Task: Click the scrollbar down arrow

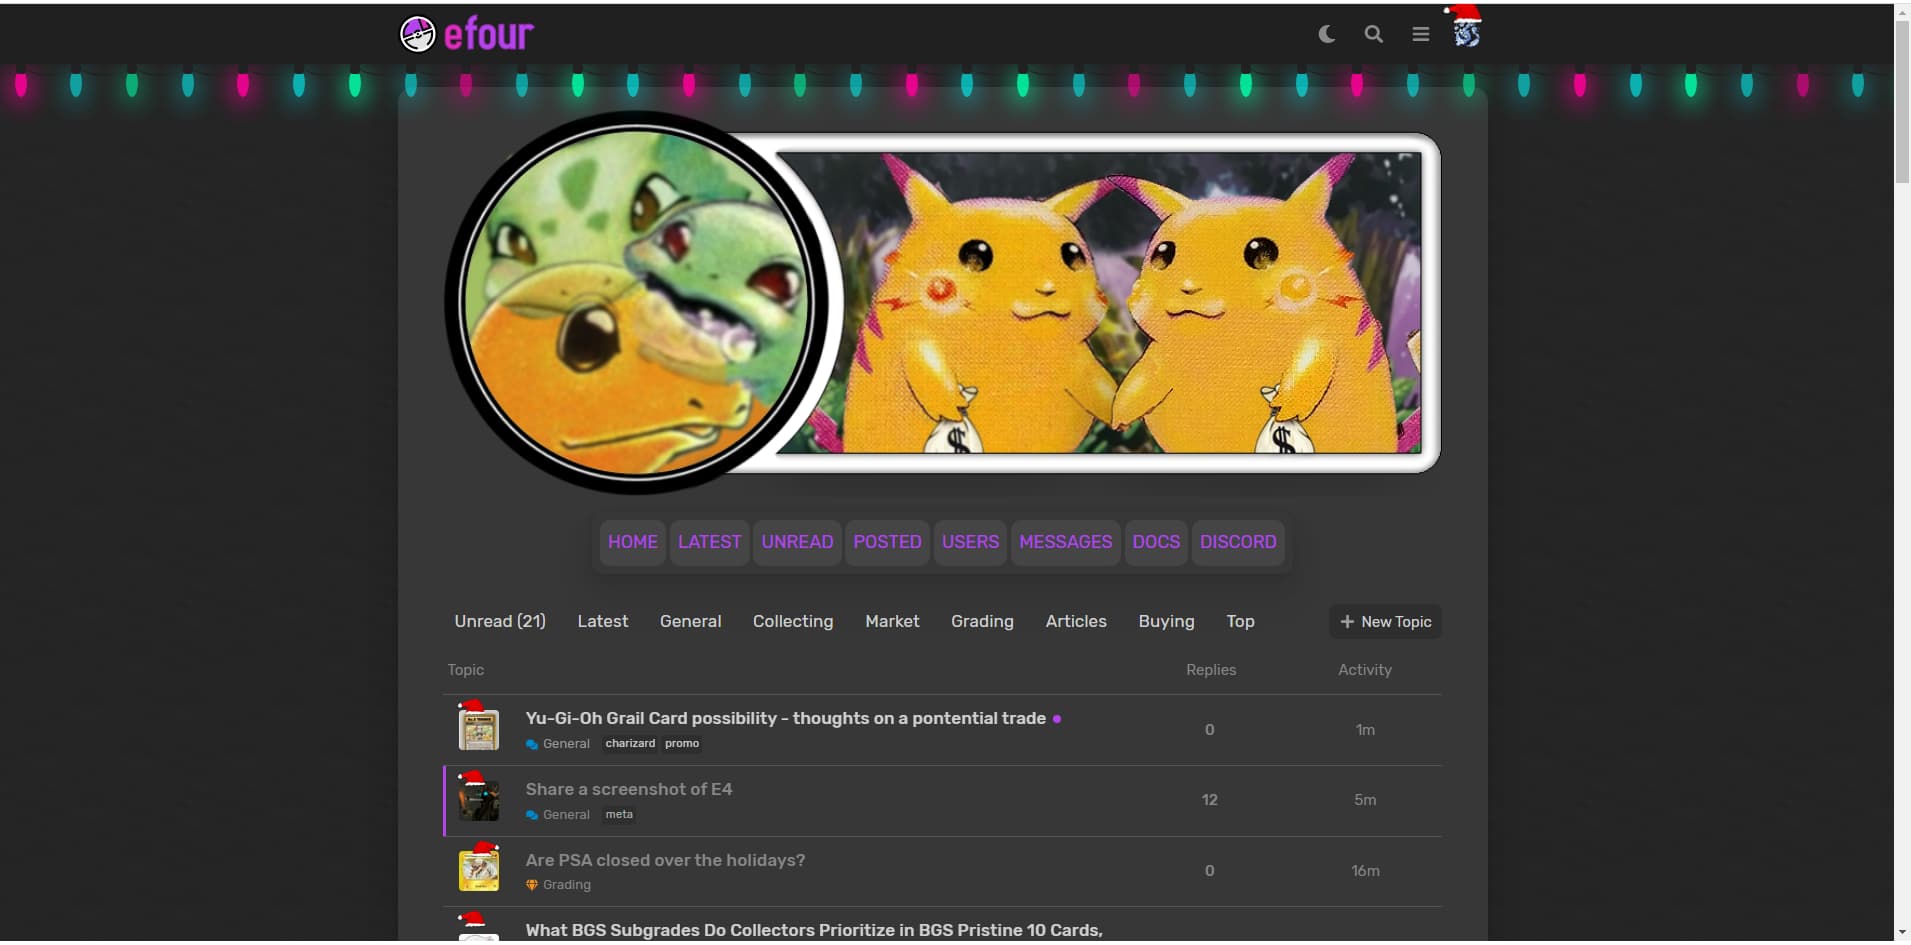Action: click(1902, 933)
